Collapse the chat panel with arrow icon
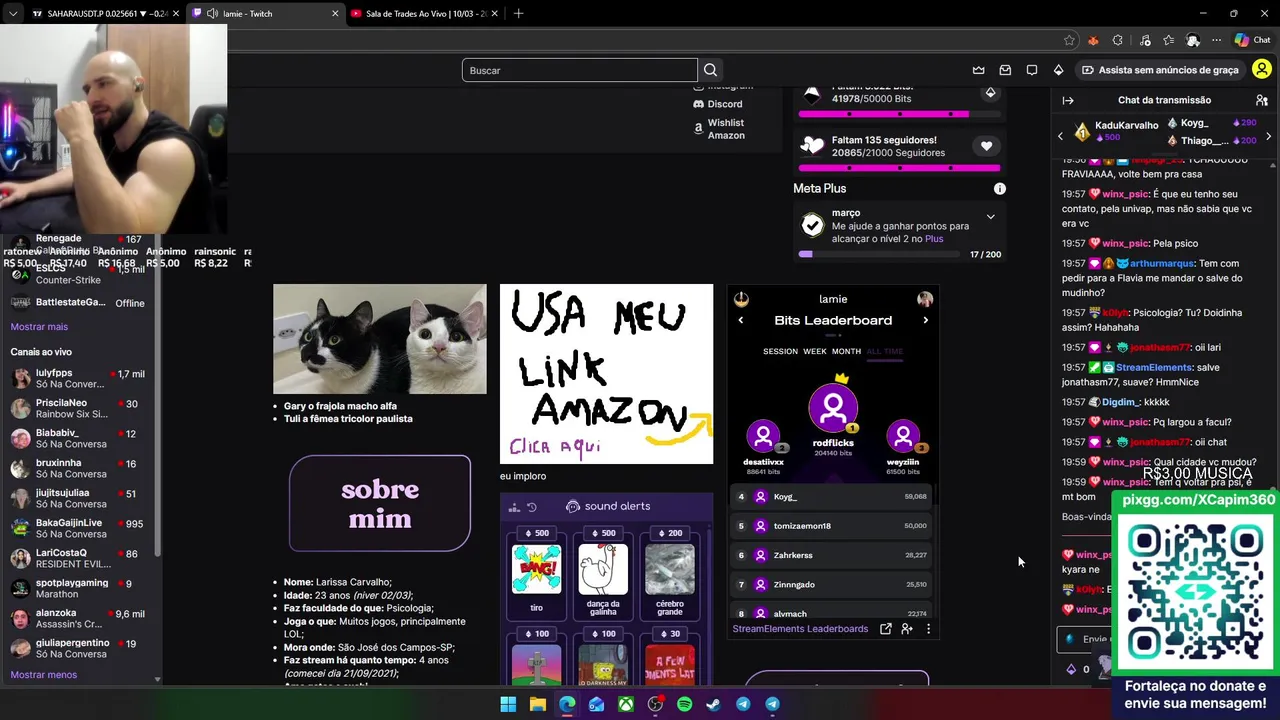1280x720 pixels. point(1068,100)
